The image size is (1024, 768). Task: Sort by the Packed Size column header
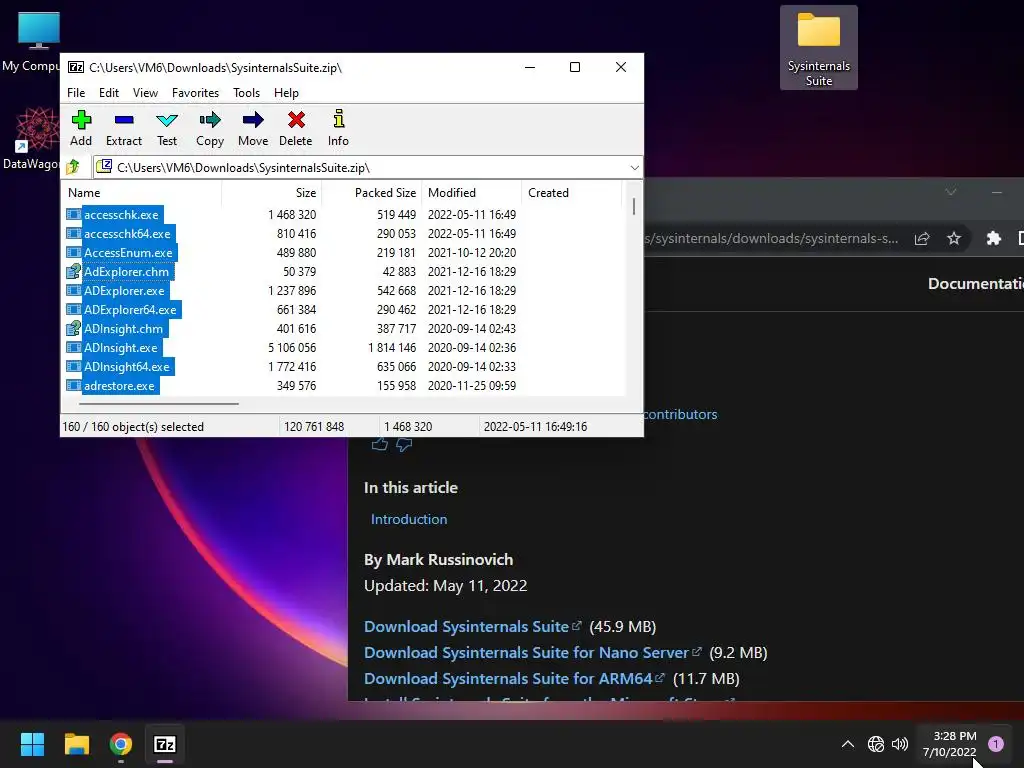click(x=372, y=193)
